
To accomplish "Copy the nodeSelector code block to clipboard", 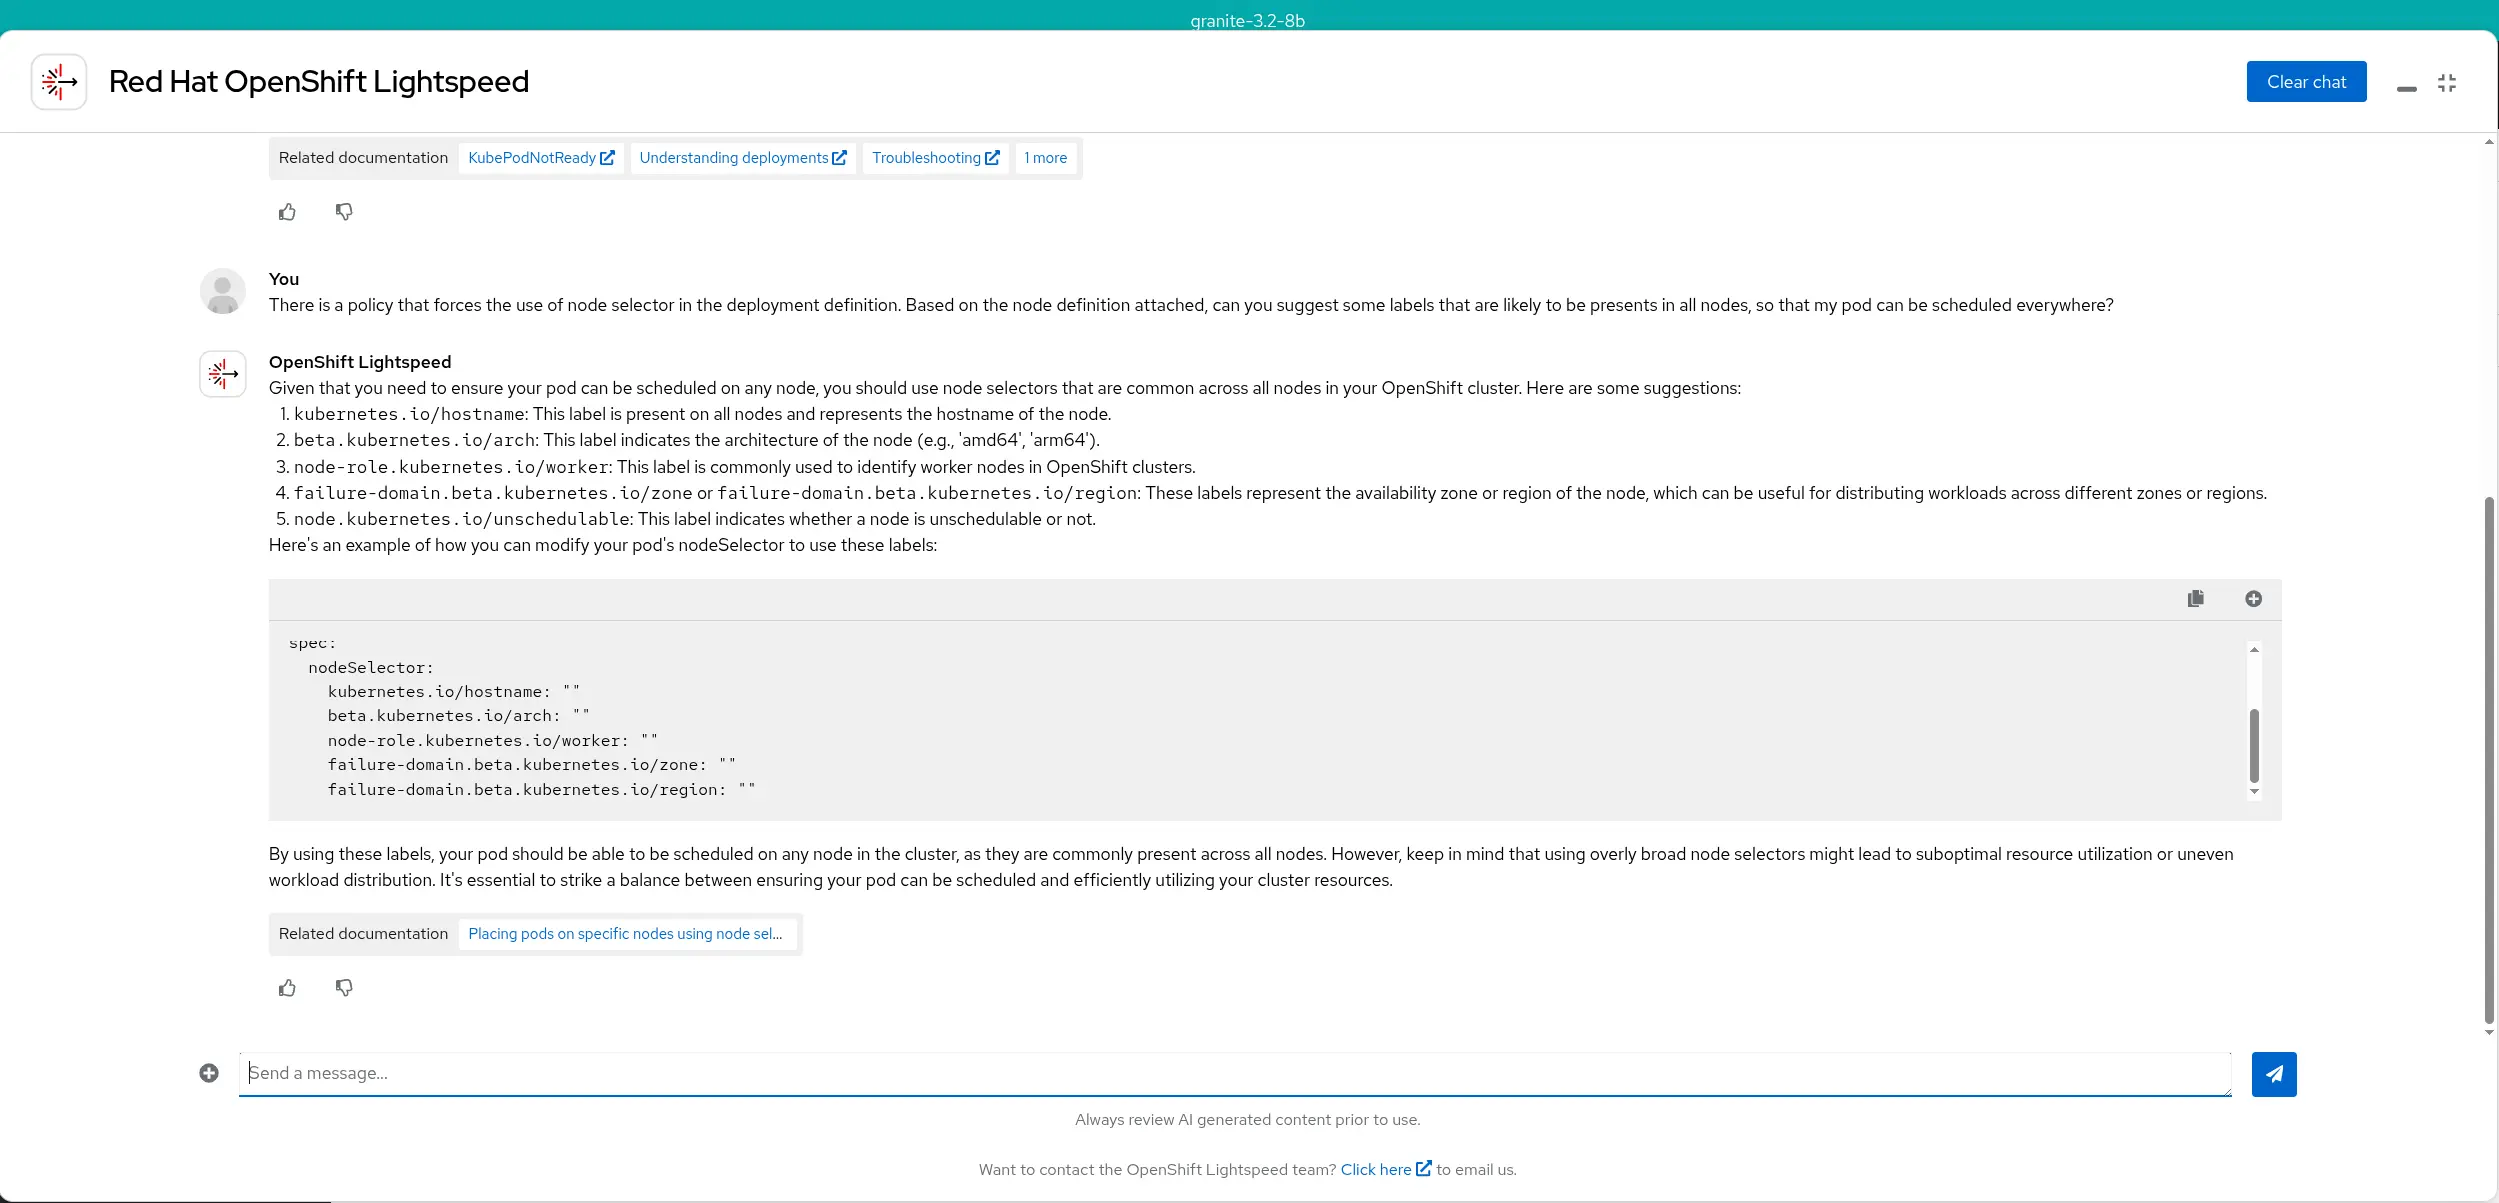I will pyautogui.click(x=2196, y=599).
